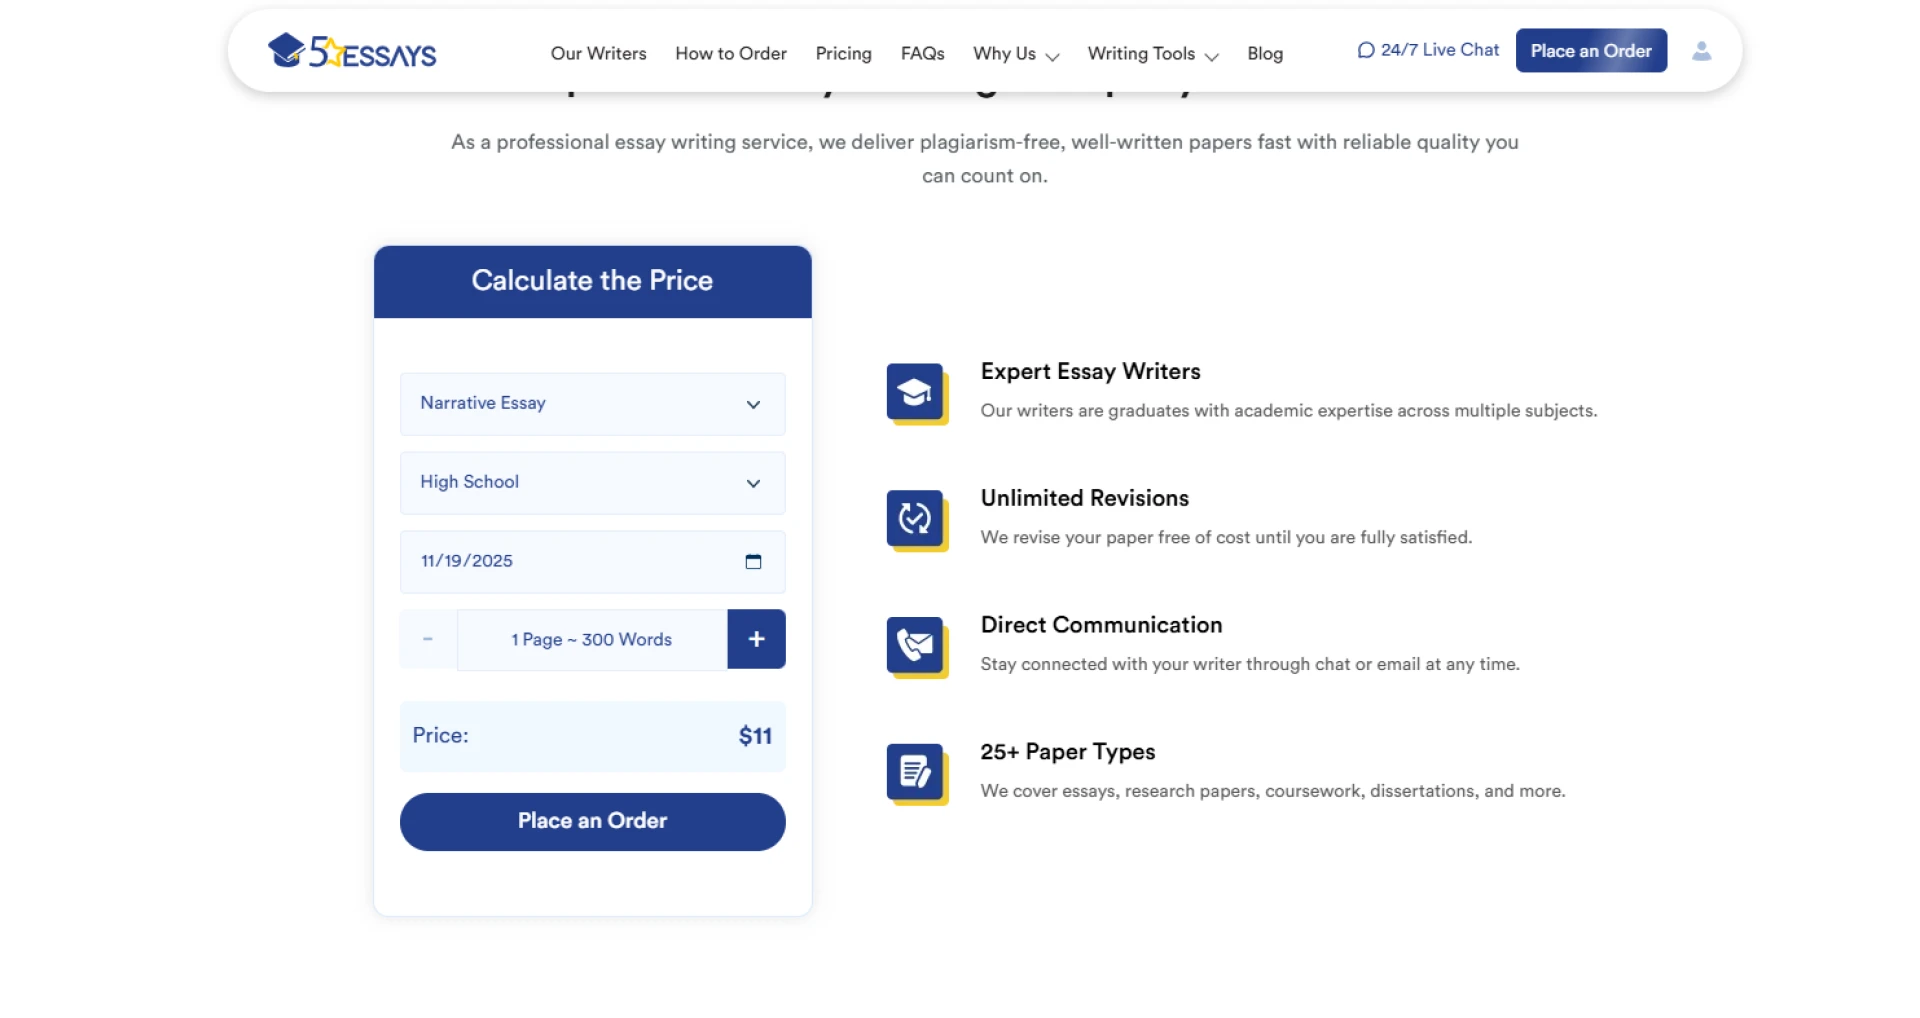Expand the Why Us menu
The image size is (1920, 1018).
(1015, 54)
